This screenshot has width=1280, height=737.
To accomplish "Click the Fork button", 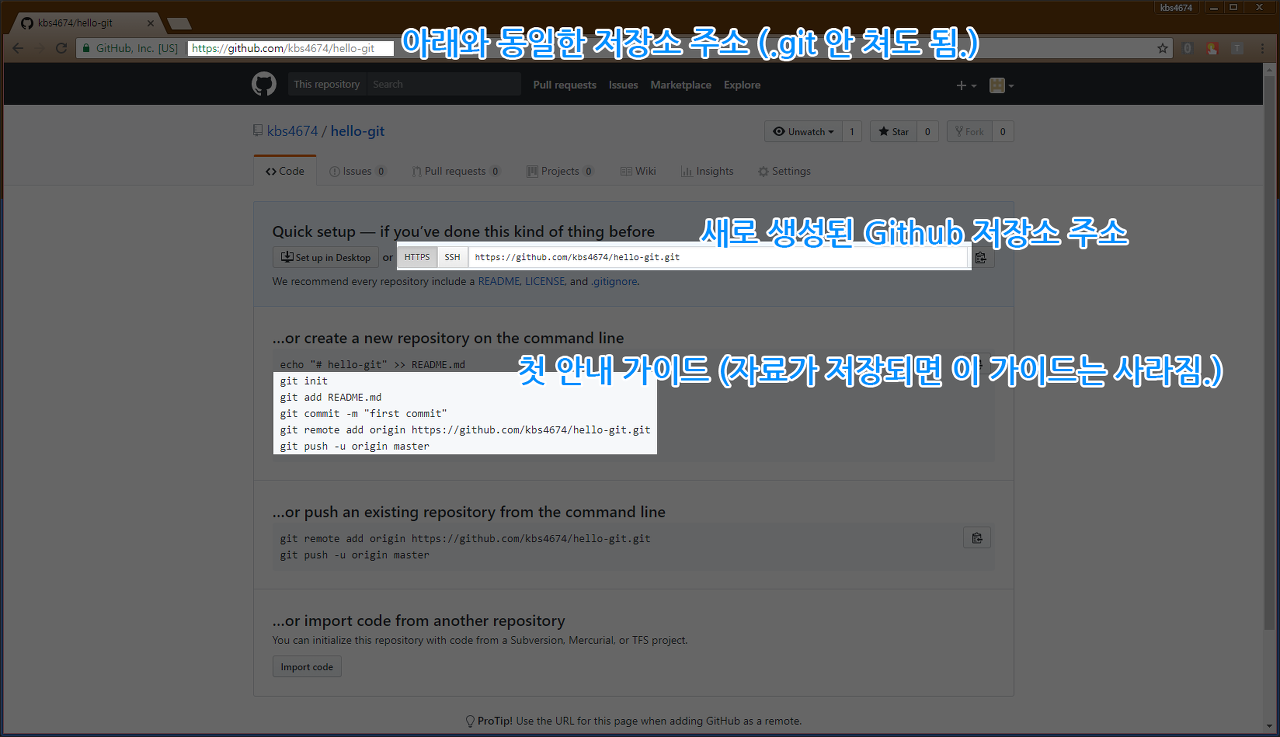I will click(970, 131).
